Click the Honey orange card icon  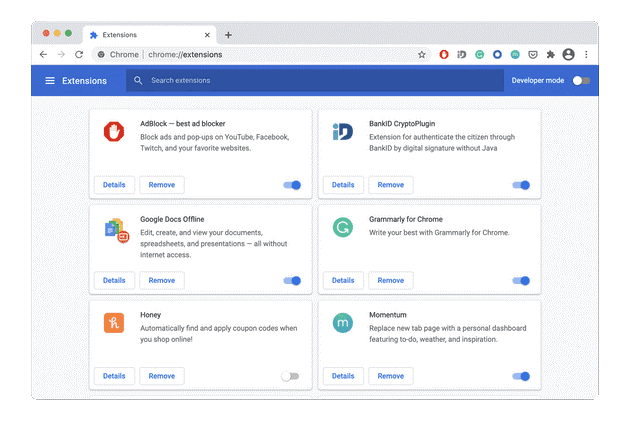pyautogui.click(x=114, y=323)
